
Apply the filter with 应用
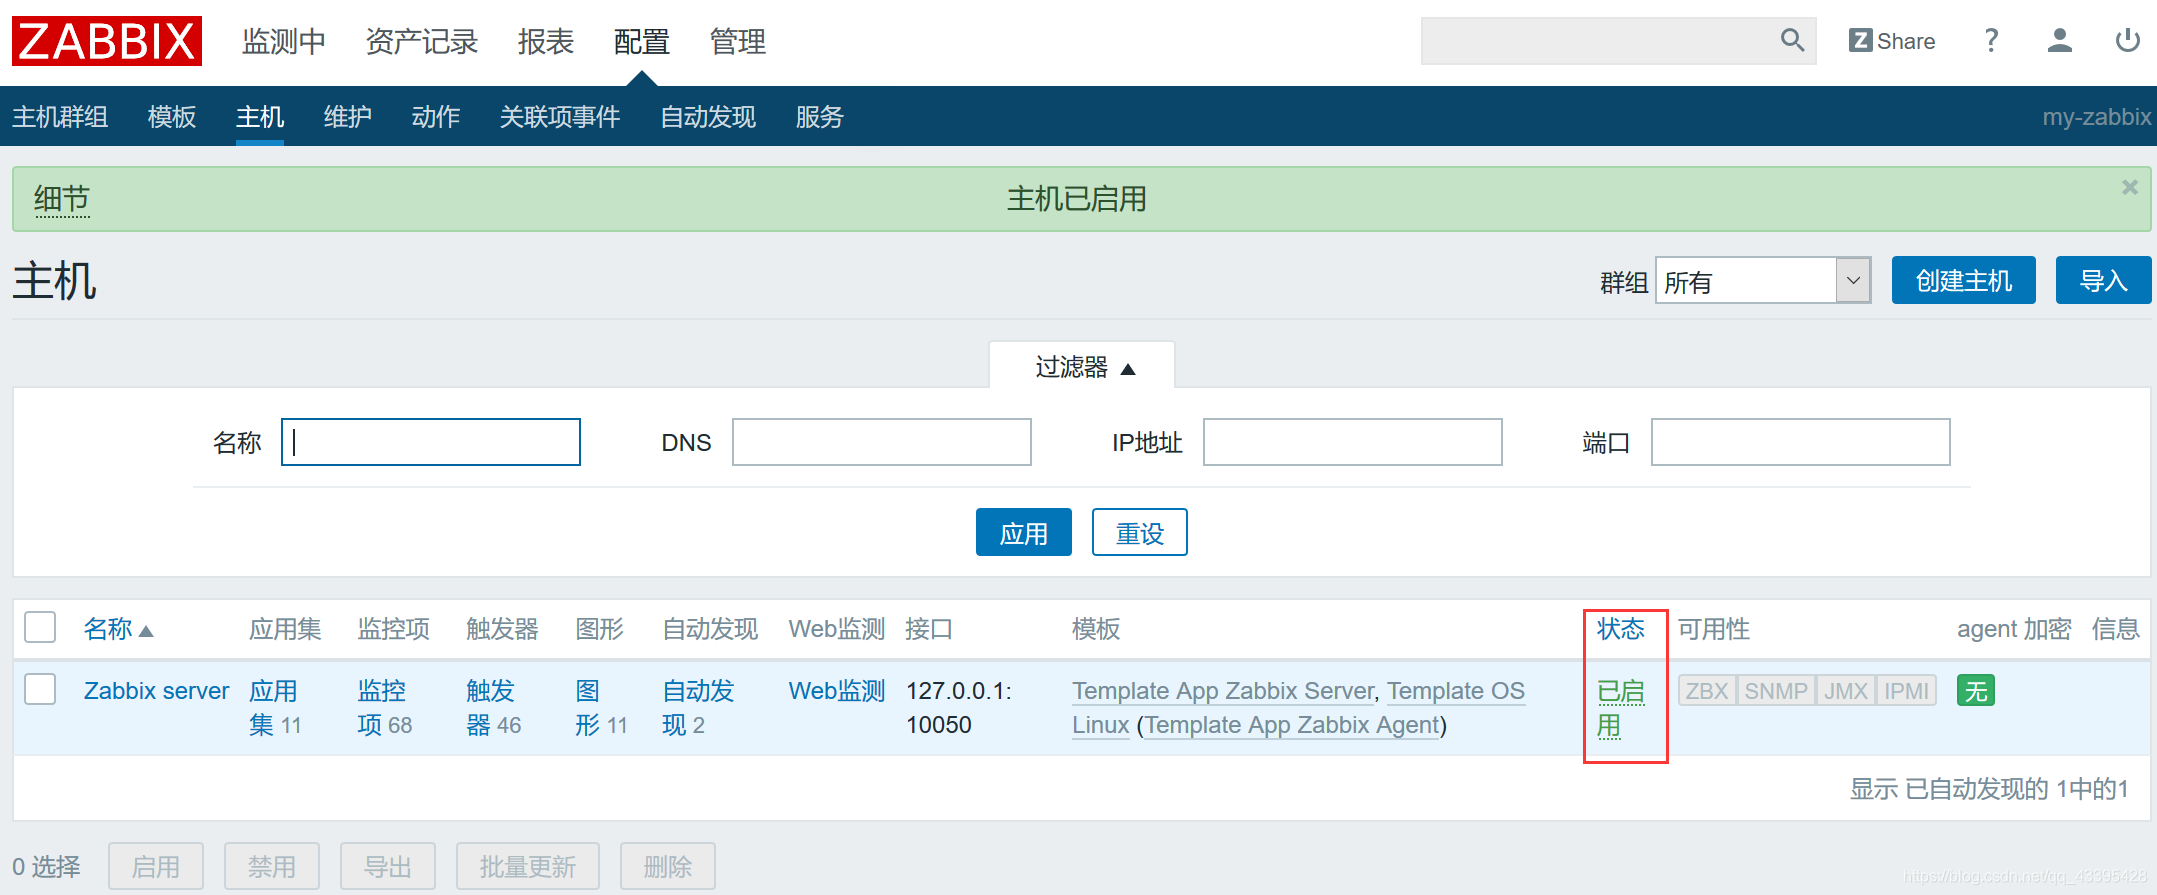coord(1024,532)
